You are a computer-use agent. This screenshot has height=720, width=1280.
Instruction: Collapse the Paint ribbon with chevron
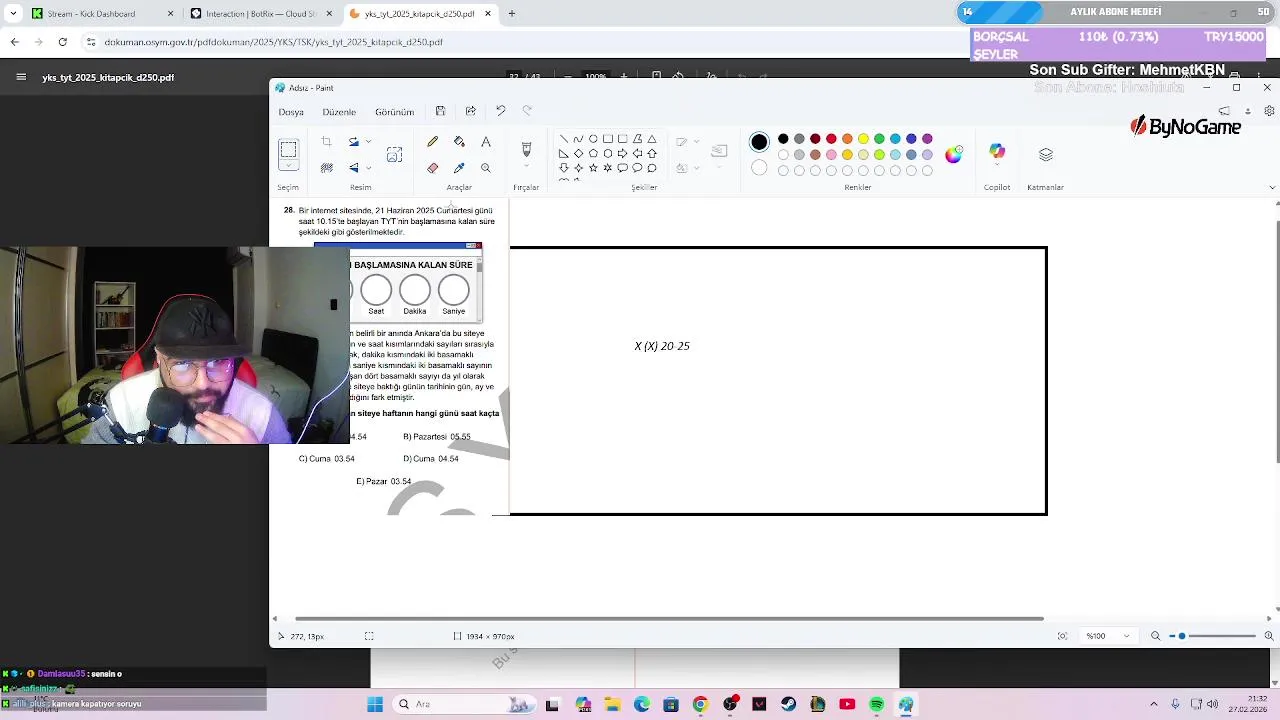tap(1272, 187)
